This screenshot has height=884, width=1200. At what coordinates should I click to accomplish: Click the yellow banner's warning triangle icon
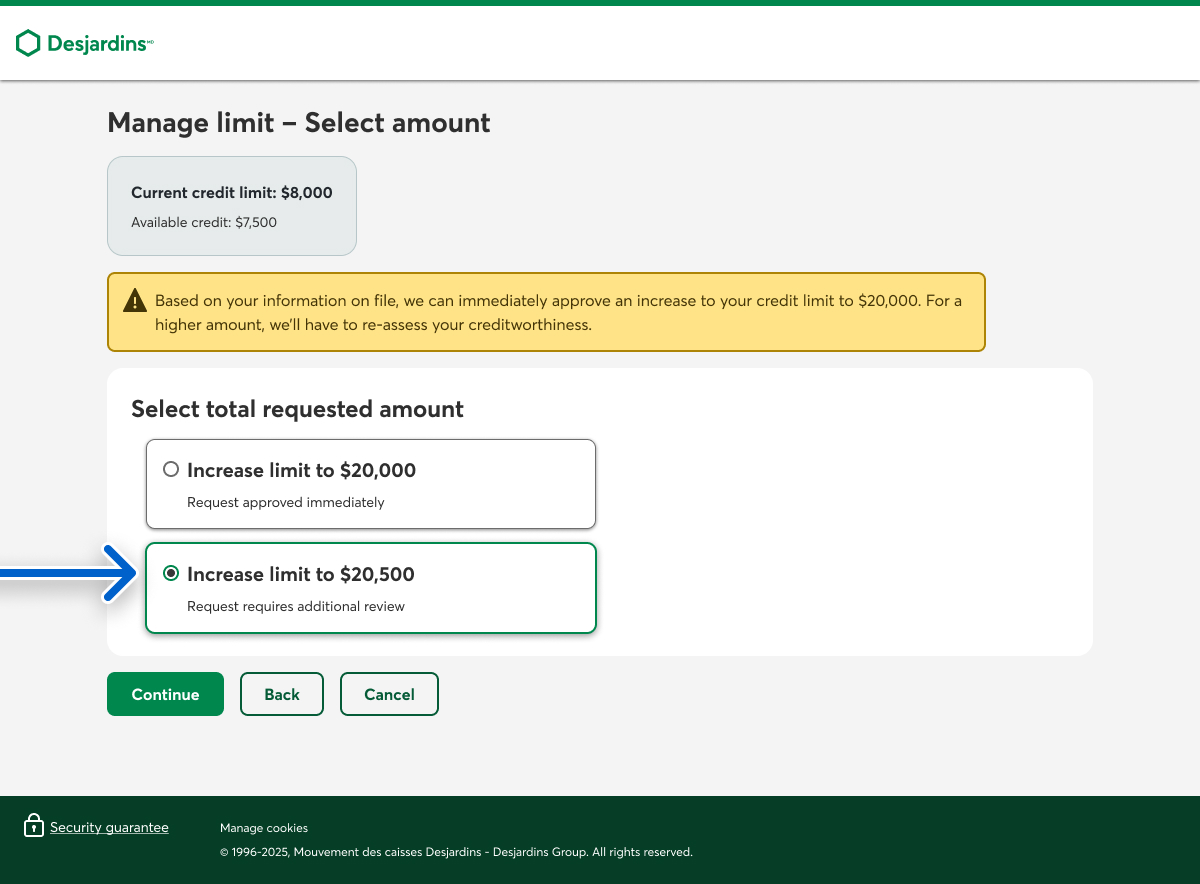click(x=134, y=301)
